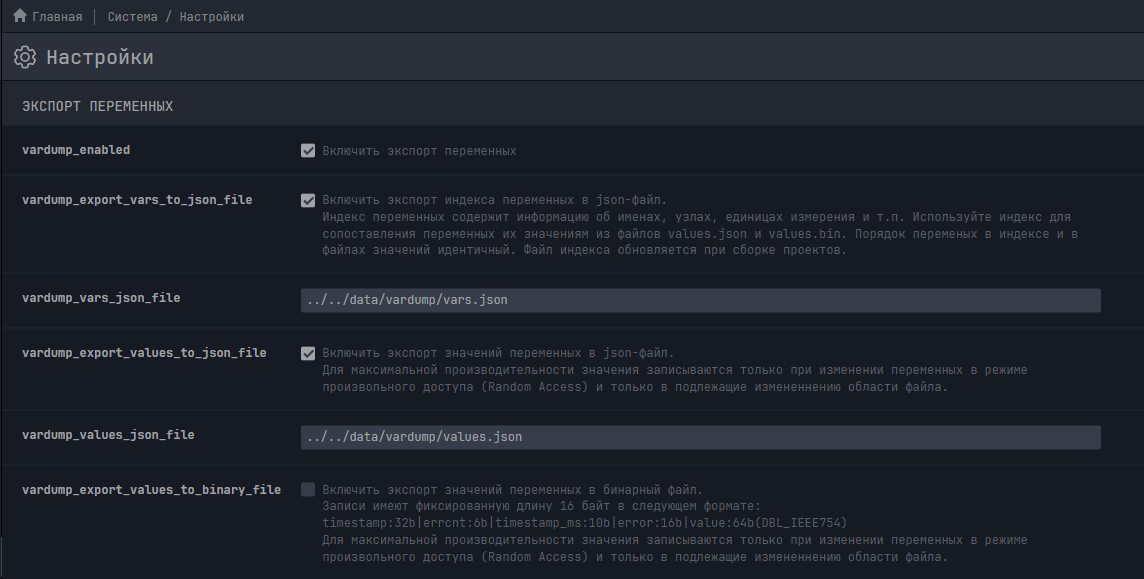Uncheck the vardump_enabled checkbox
This screenshot has width=1144, height=579.
[308, 151]
